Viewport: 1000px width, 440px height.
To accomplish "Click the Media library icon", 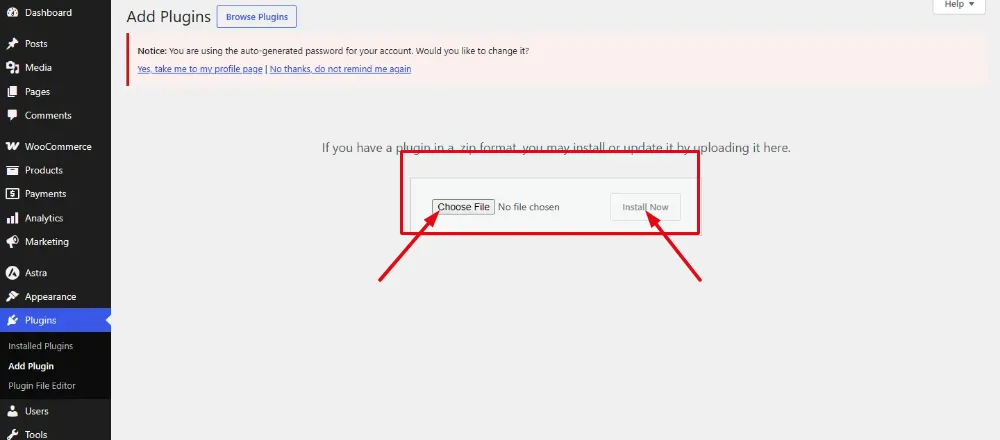I will (12, 68).
